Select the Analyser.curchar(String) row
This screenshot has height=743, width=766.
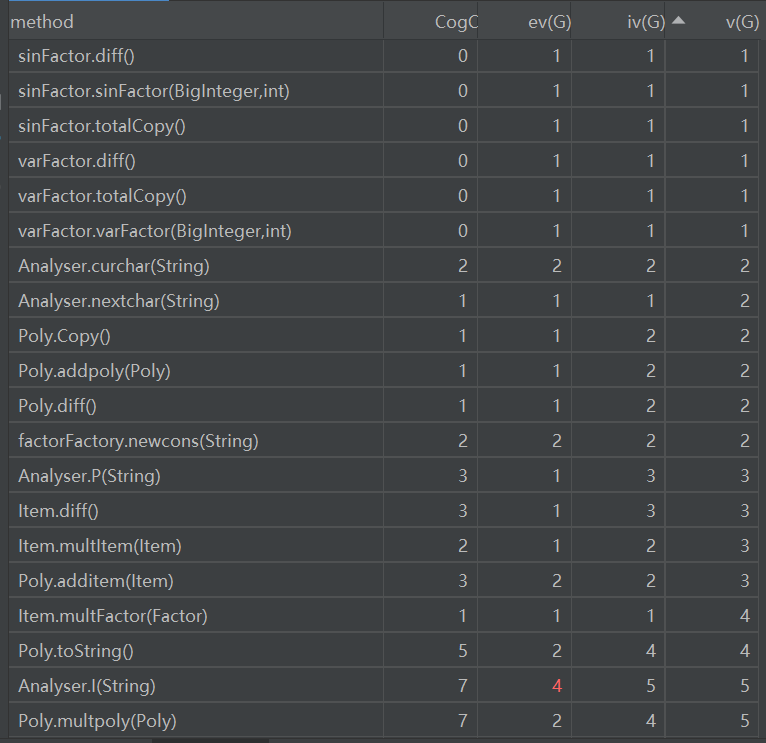113,266
